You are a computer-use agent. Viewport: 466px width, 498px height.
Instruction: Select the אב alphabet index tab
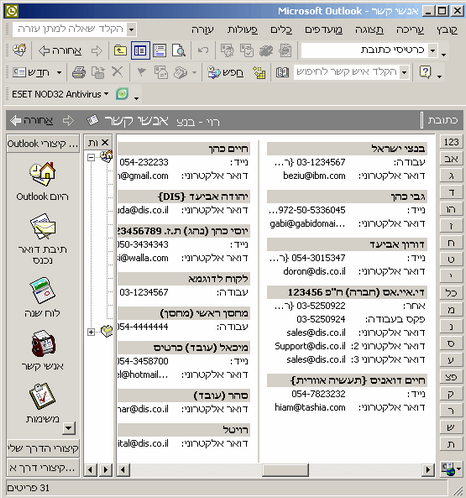(451, 159)
